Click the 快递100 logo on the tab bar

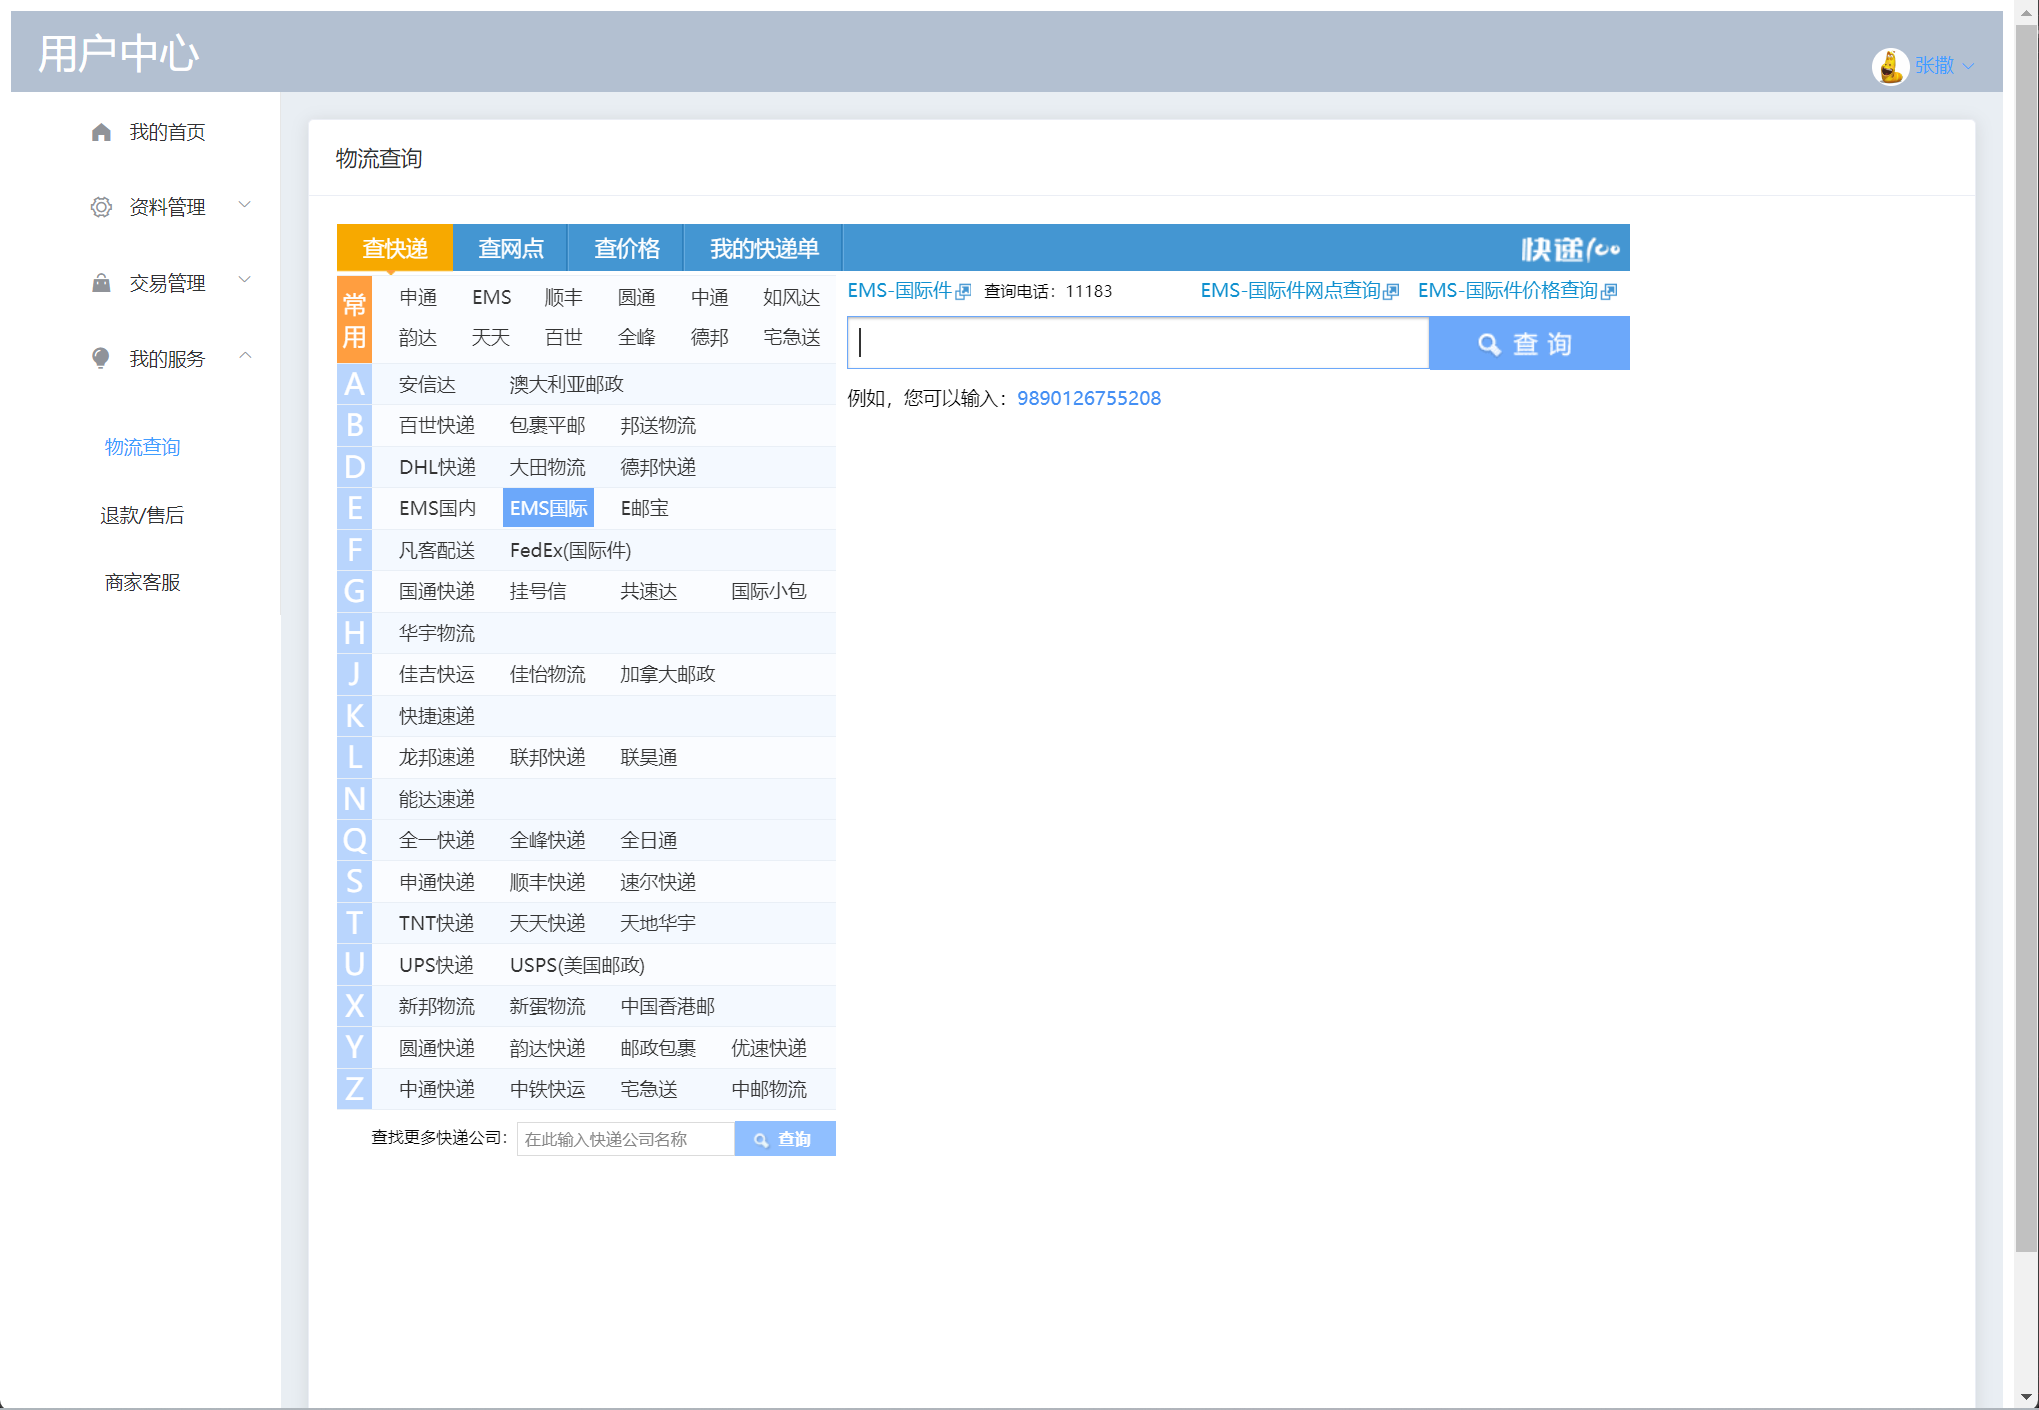point(1569,249)
